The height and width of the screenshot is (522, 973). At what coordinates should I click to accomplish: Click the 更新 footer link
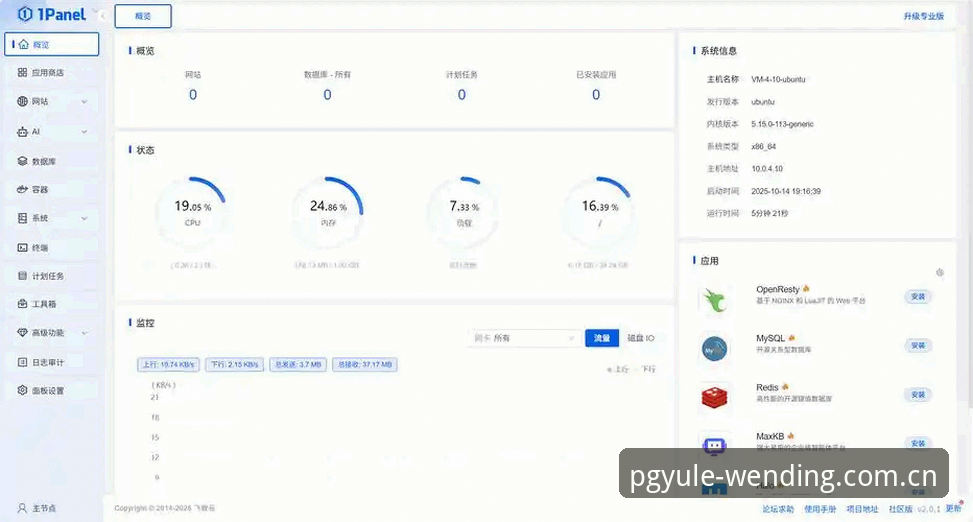(953, 508)
